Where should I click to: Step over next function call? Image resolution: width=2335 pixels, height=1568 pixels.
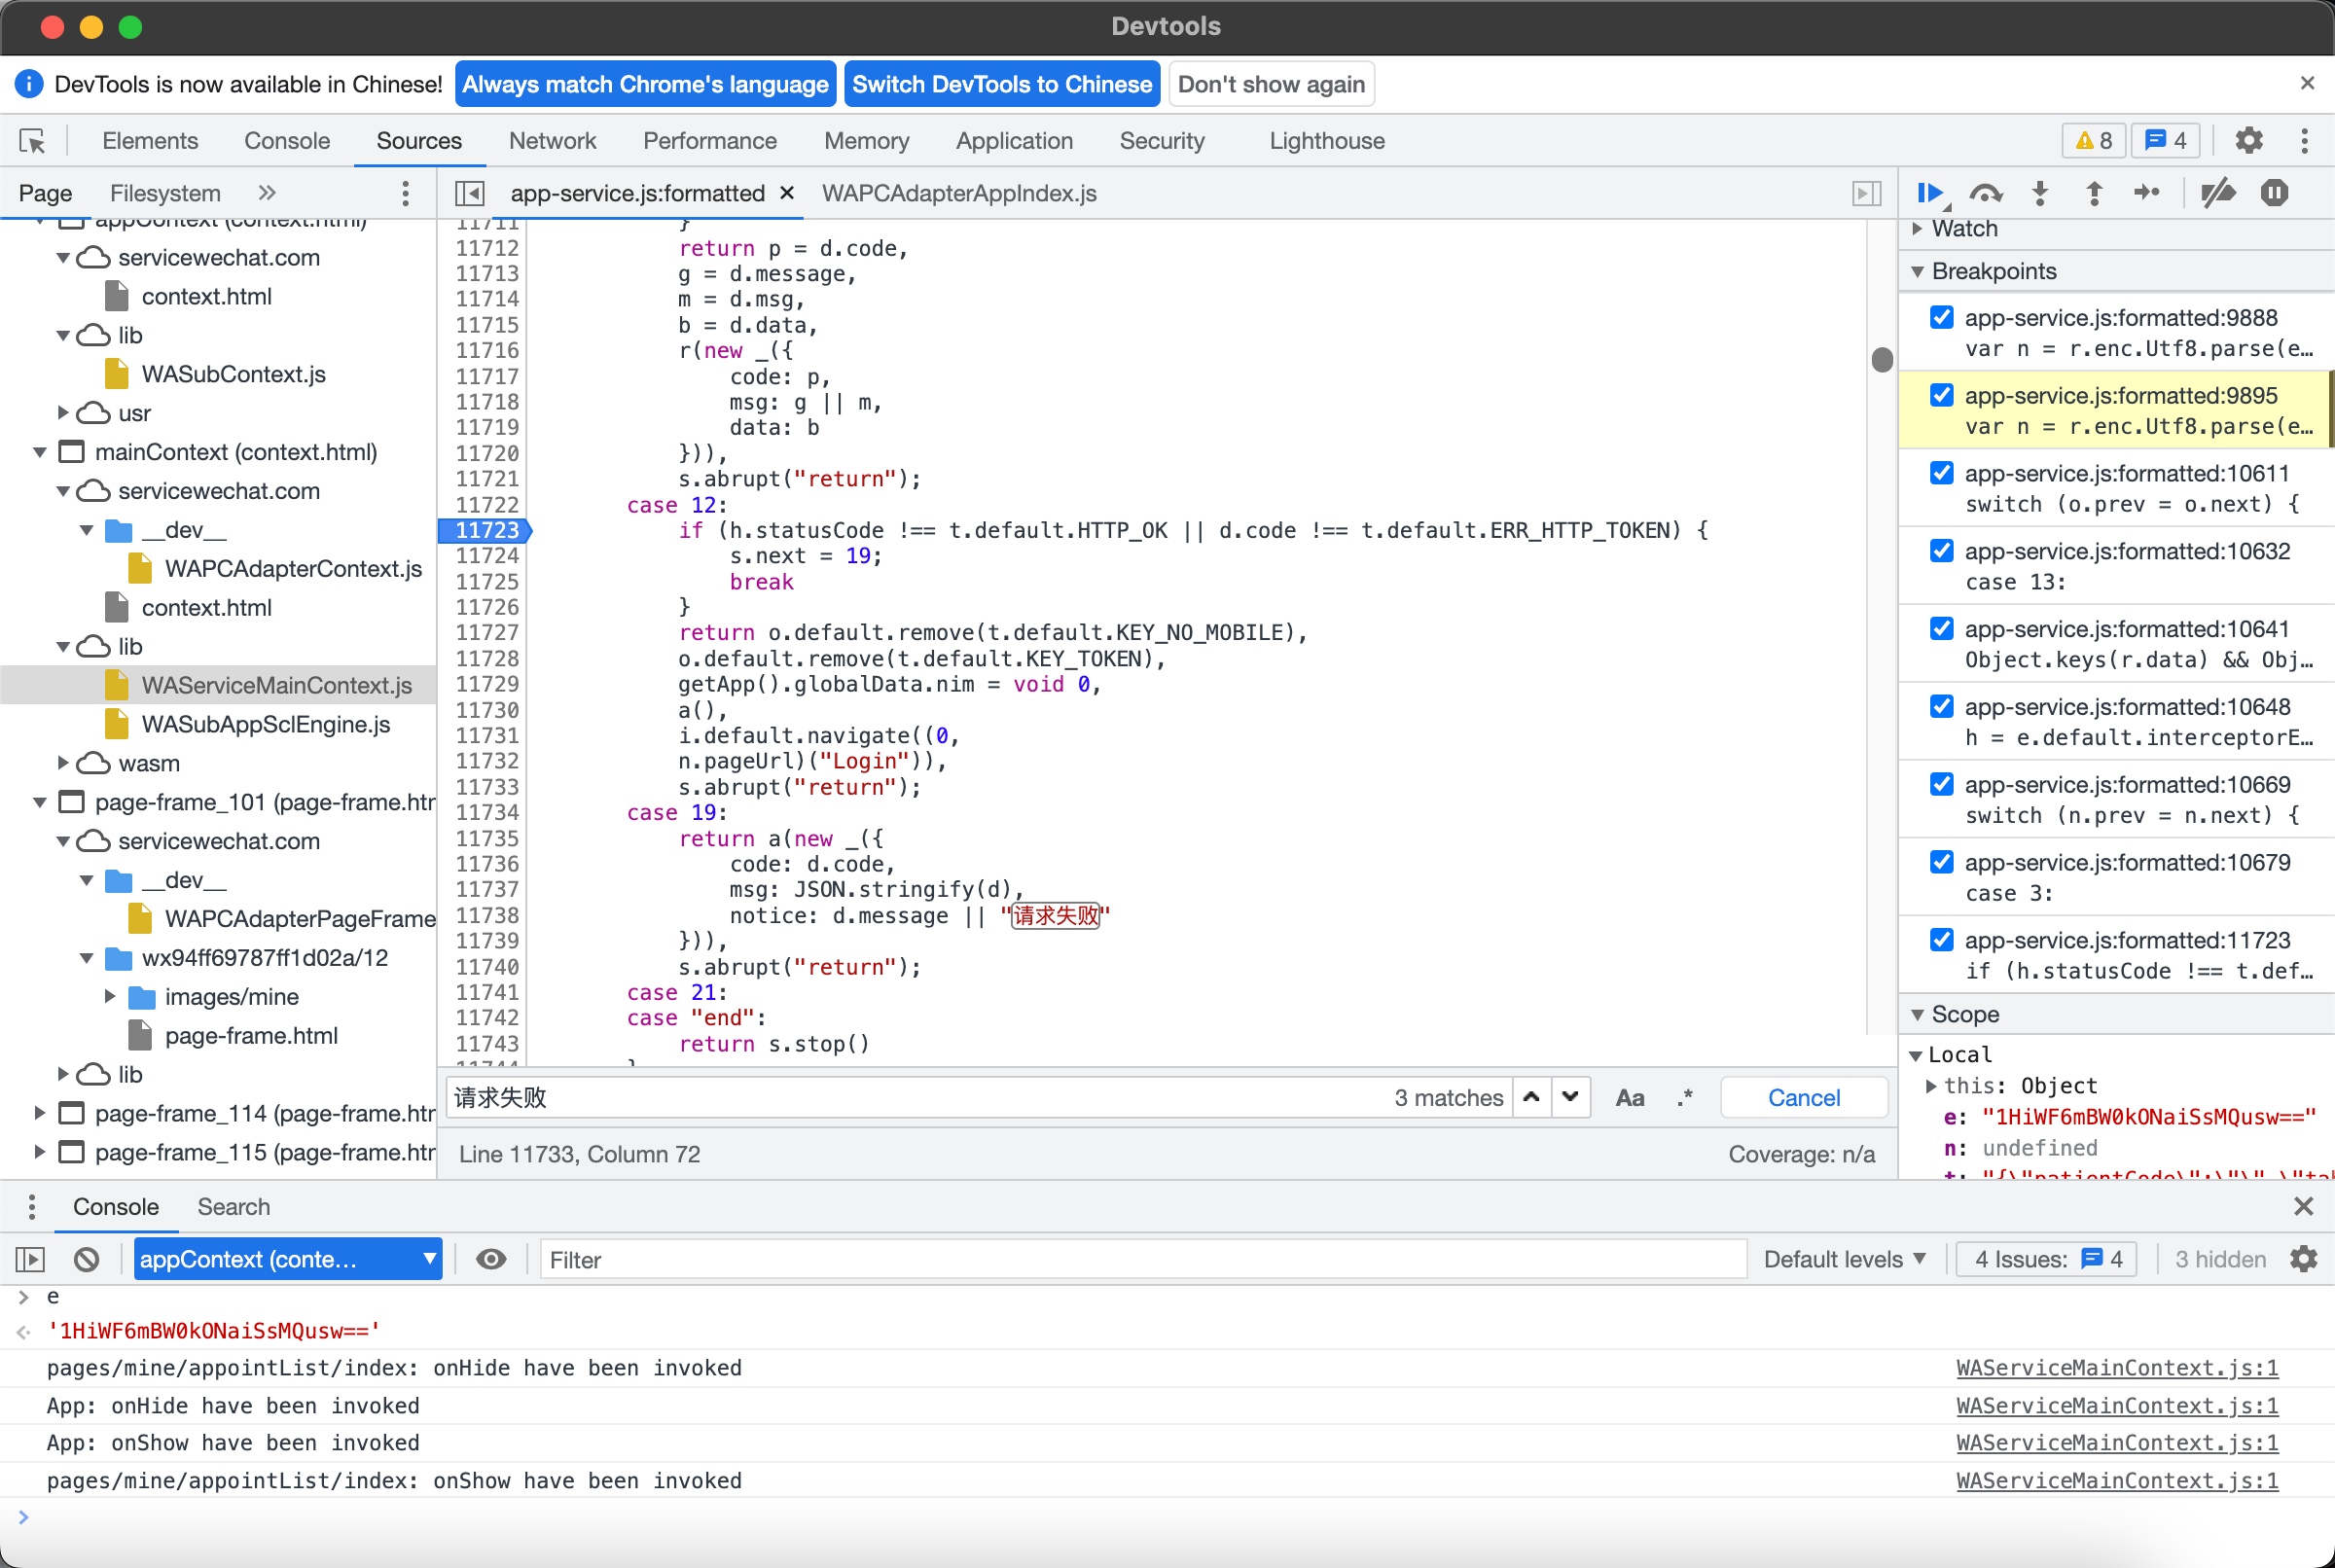[x=1986, y=193]
